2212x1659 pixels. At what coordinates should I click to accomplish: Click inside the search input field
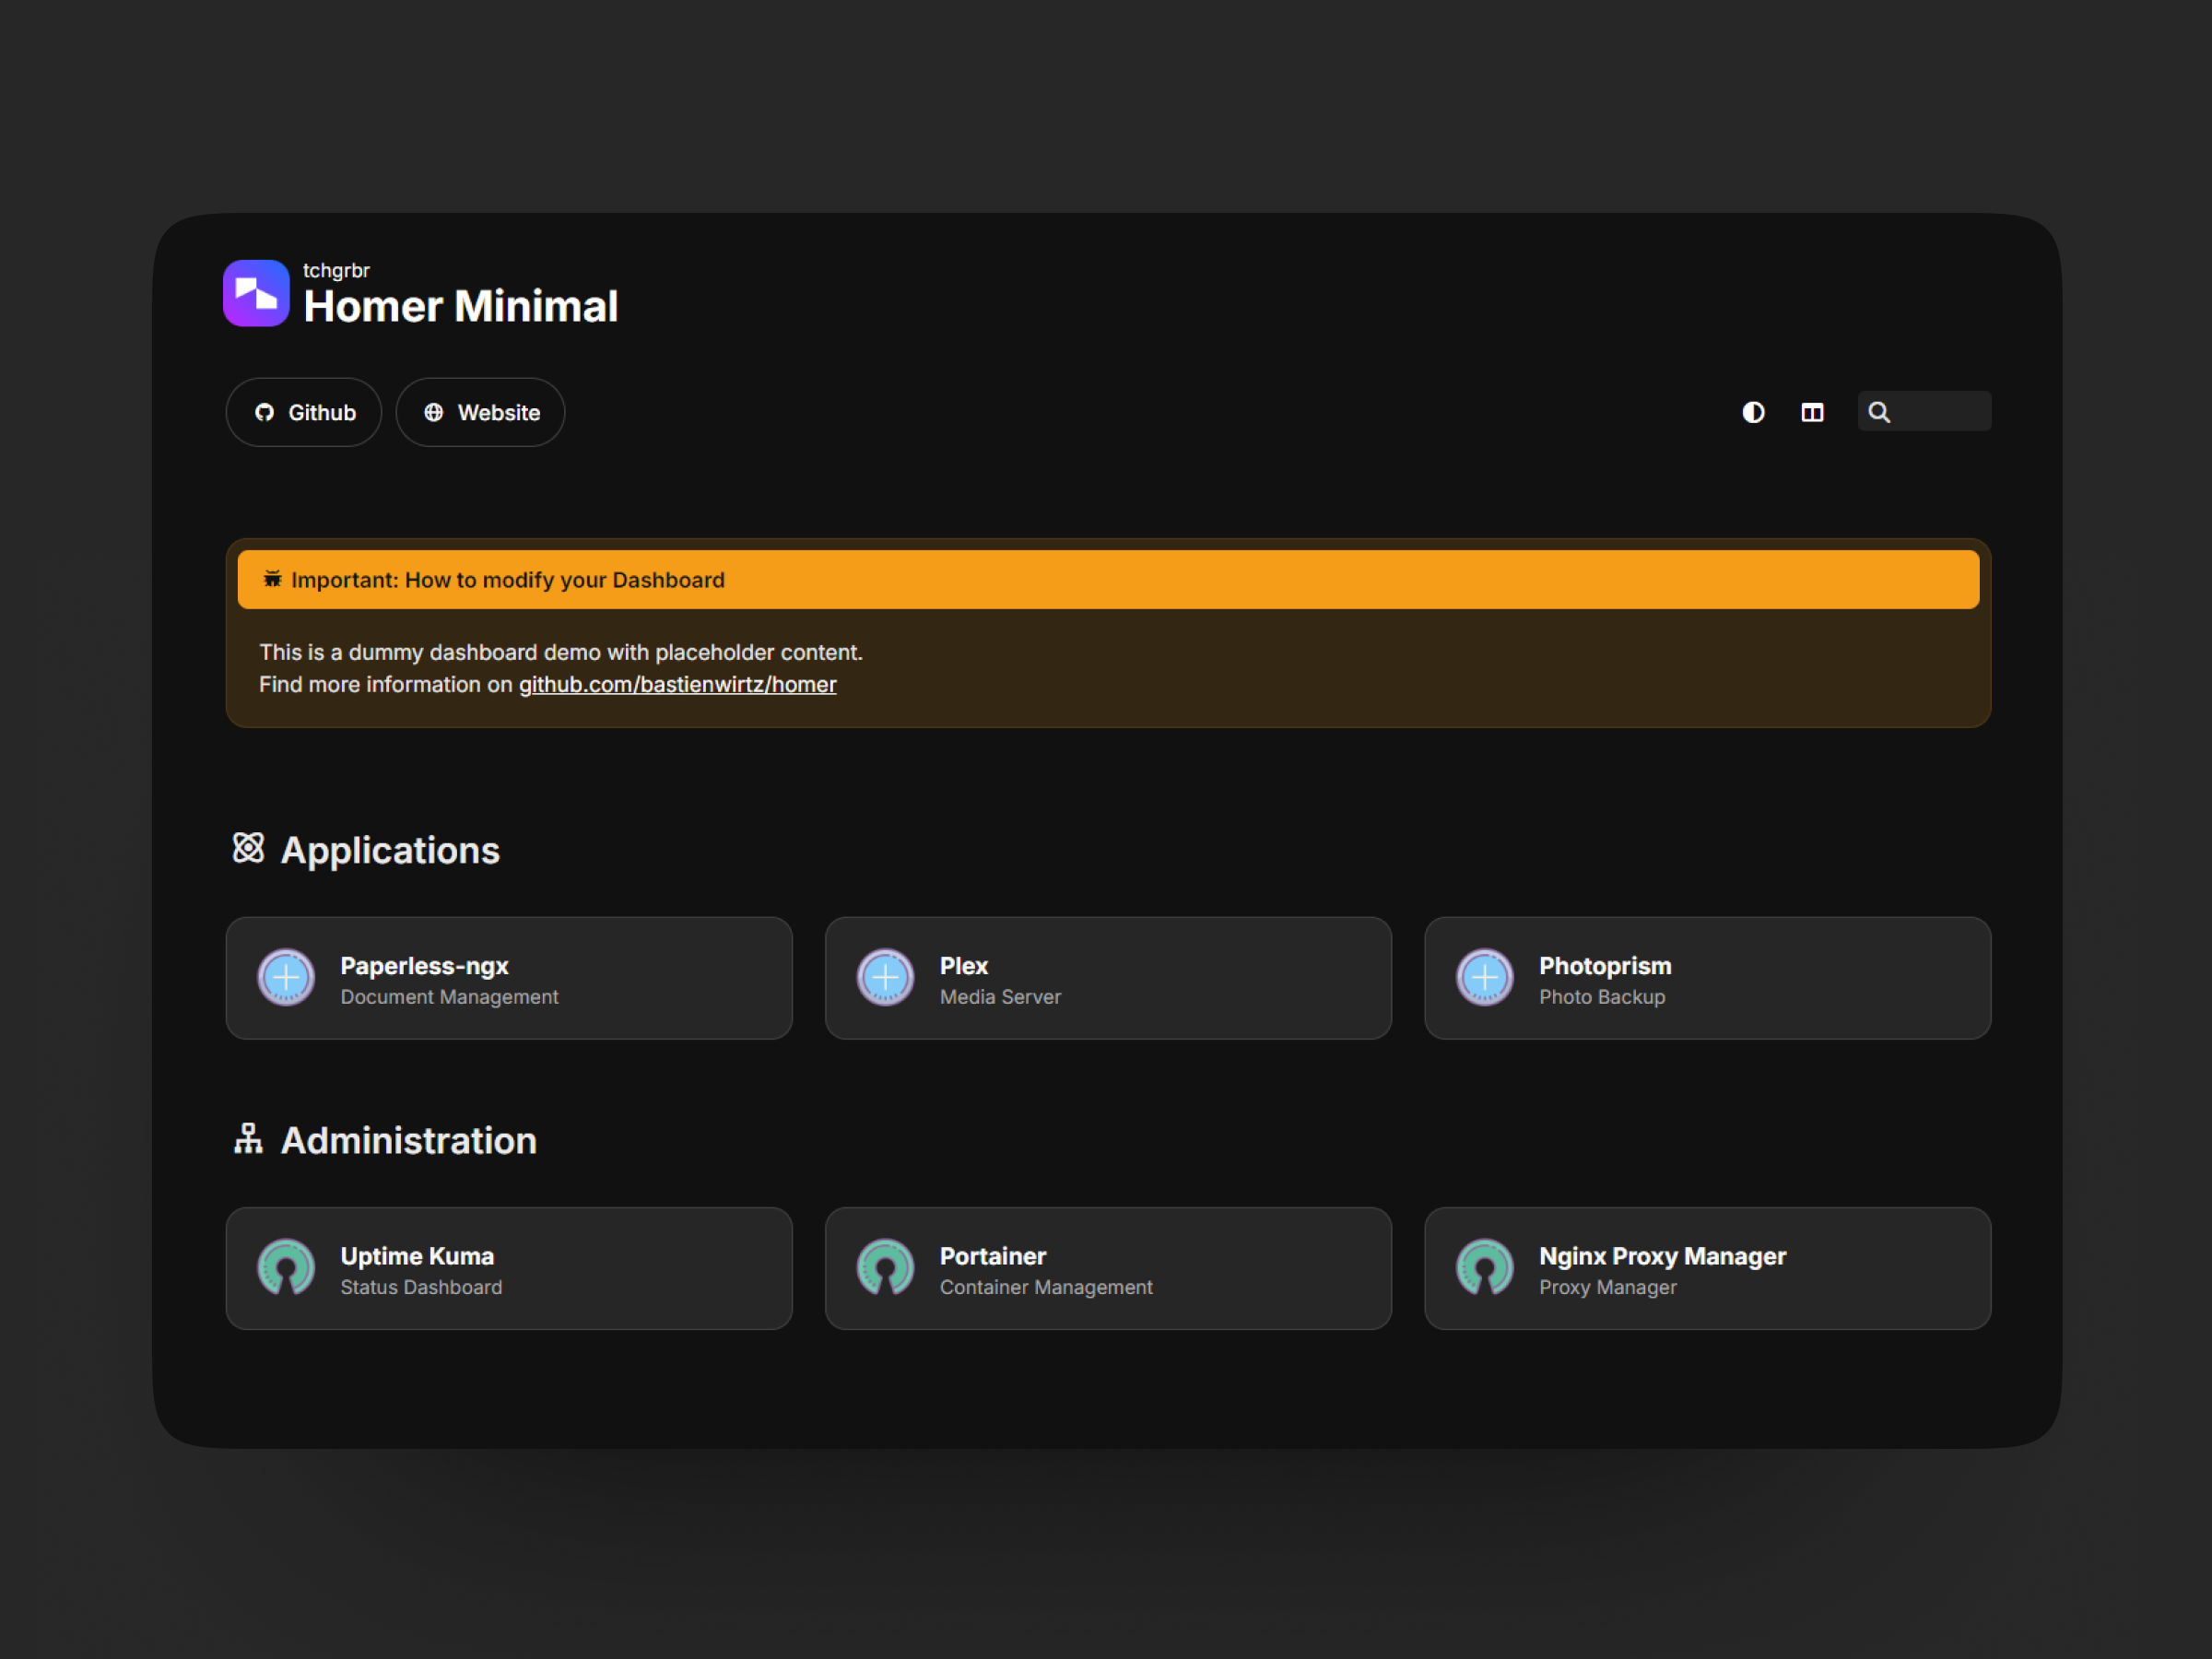[x=1940, y=412]
